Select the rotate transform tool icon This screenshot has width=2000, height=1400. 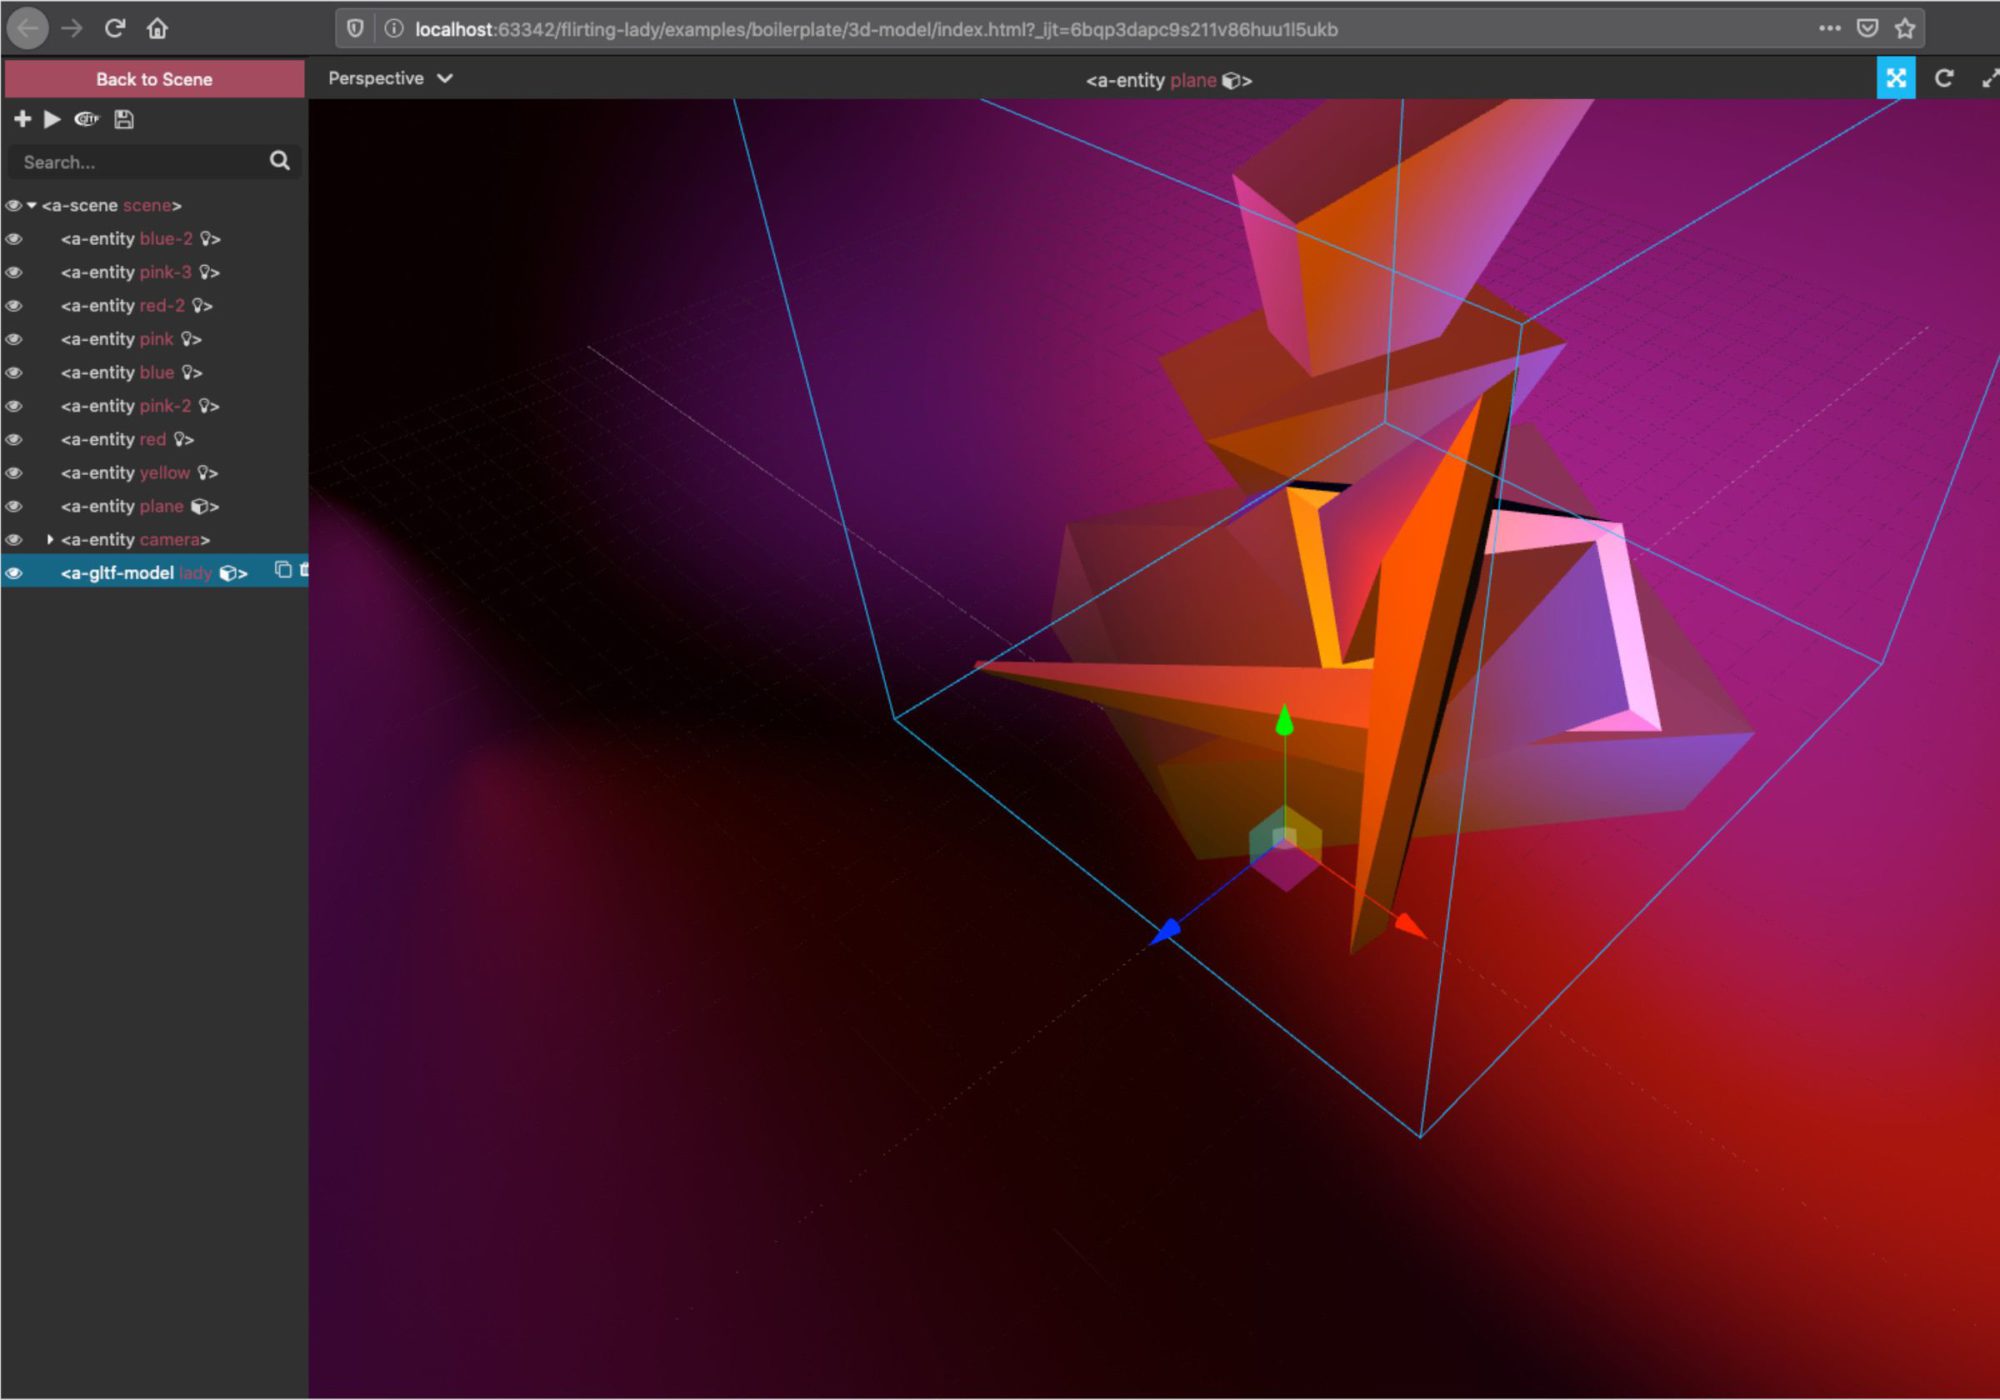pyautogui.click(x=1943, y=78)
